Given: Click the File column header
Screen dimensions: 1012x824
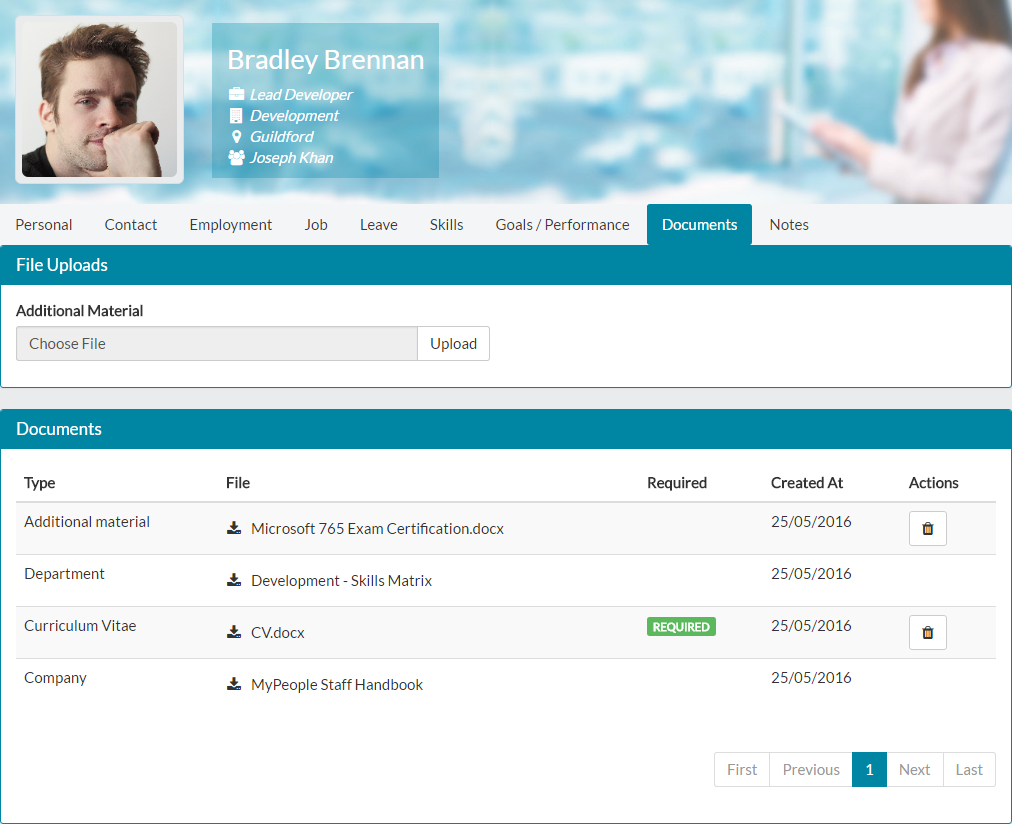Looking at the screenshot, I should pos(238,483).
